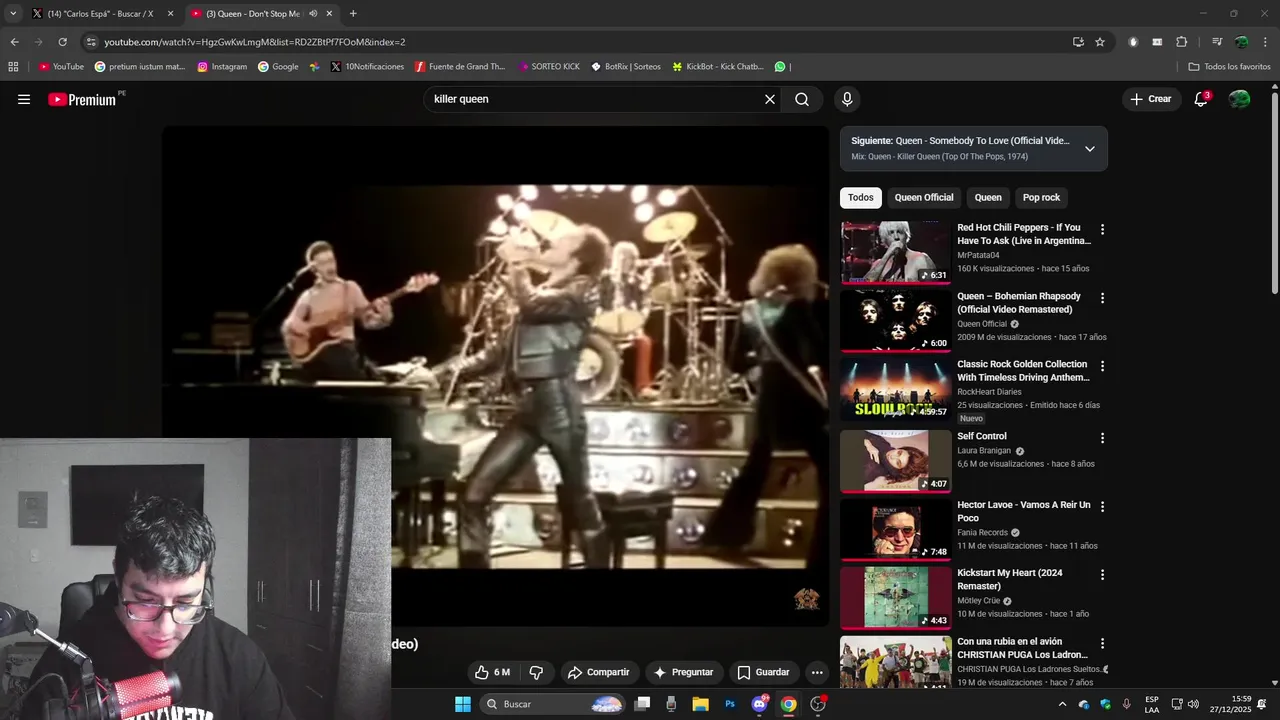
Task: Click the browser address bar URL
Action: 255,42
